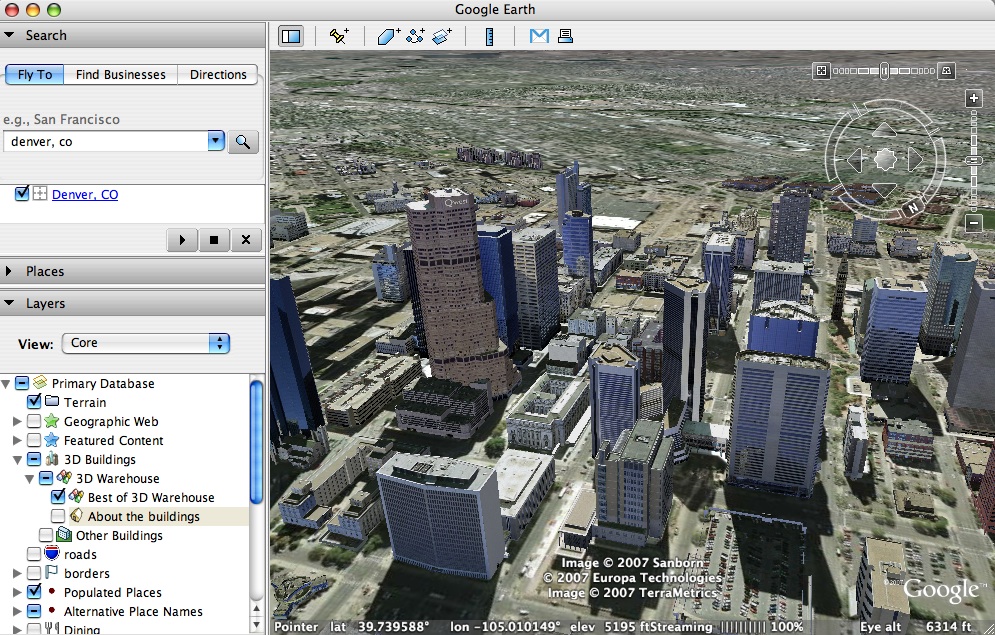
Task: Enable the Other Buildings checkbox
Action: click(46, 535)
